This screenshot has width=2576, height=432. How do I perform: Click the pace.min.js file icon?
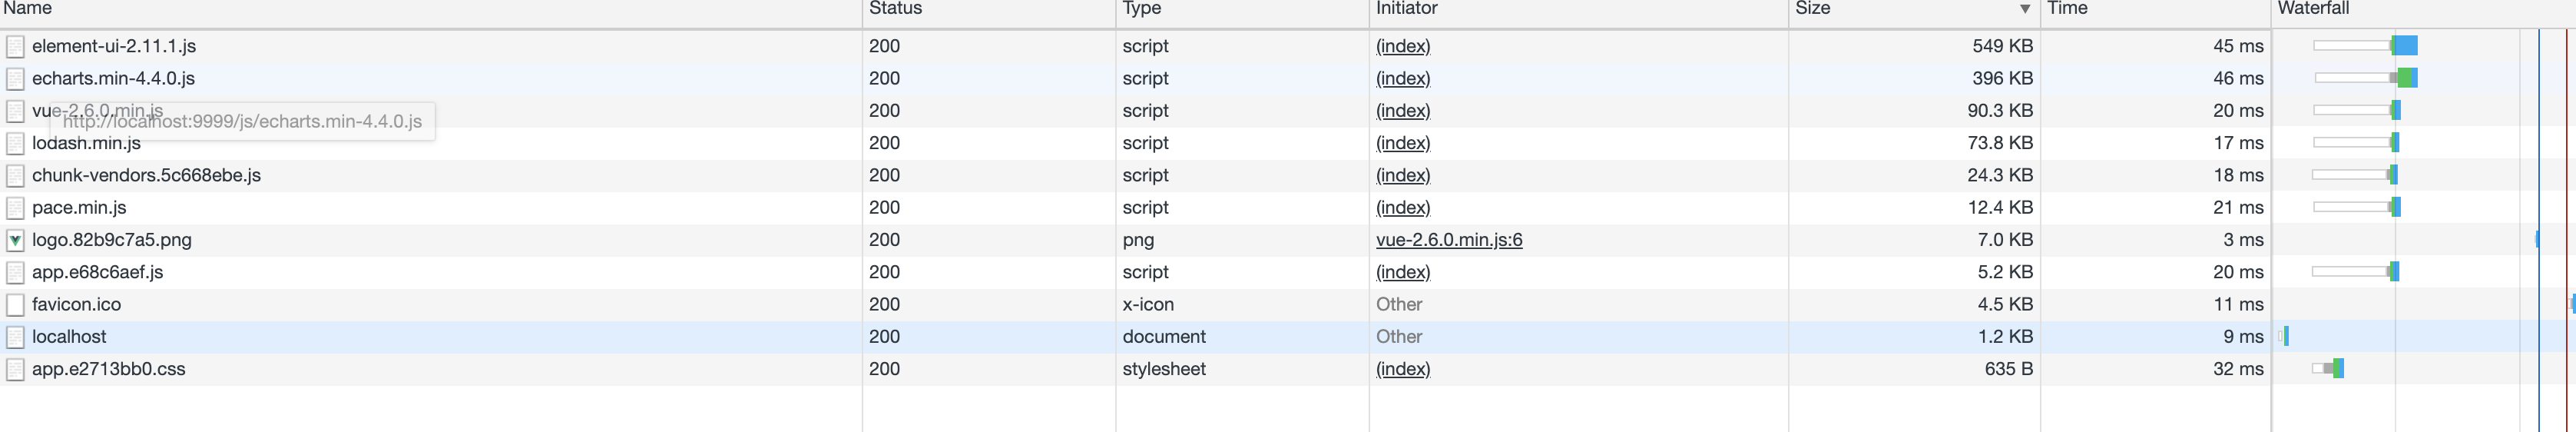pos(15,208)
